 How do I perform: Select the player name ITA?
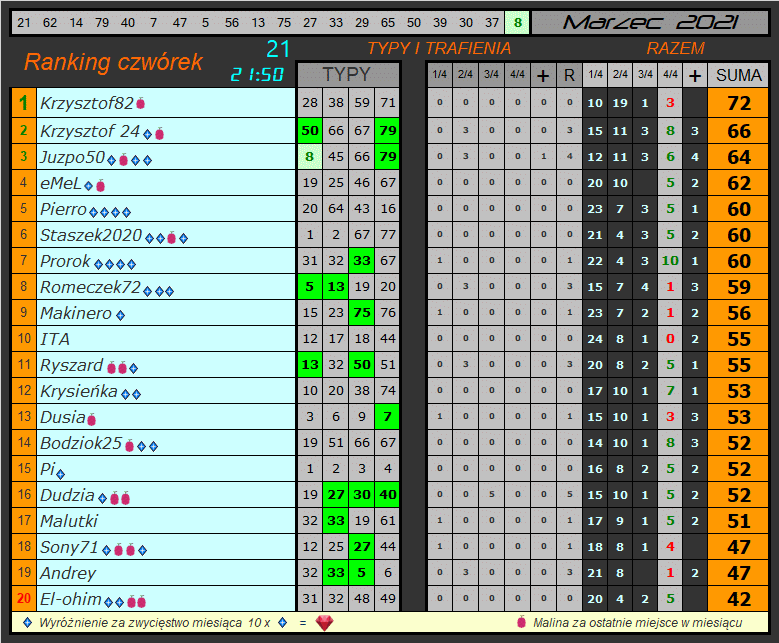(55, 339)
